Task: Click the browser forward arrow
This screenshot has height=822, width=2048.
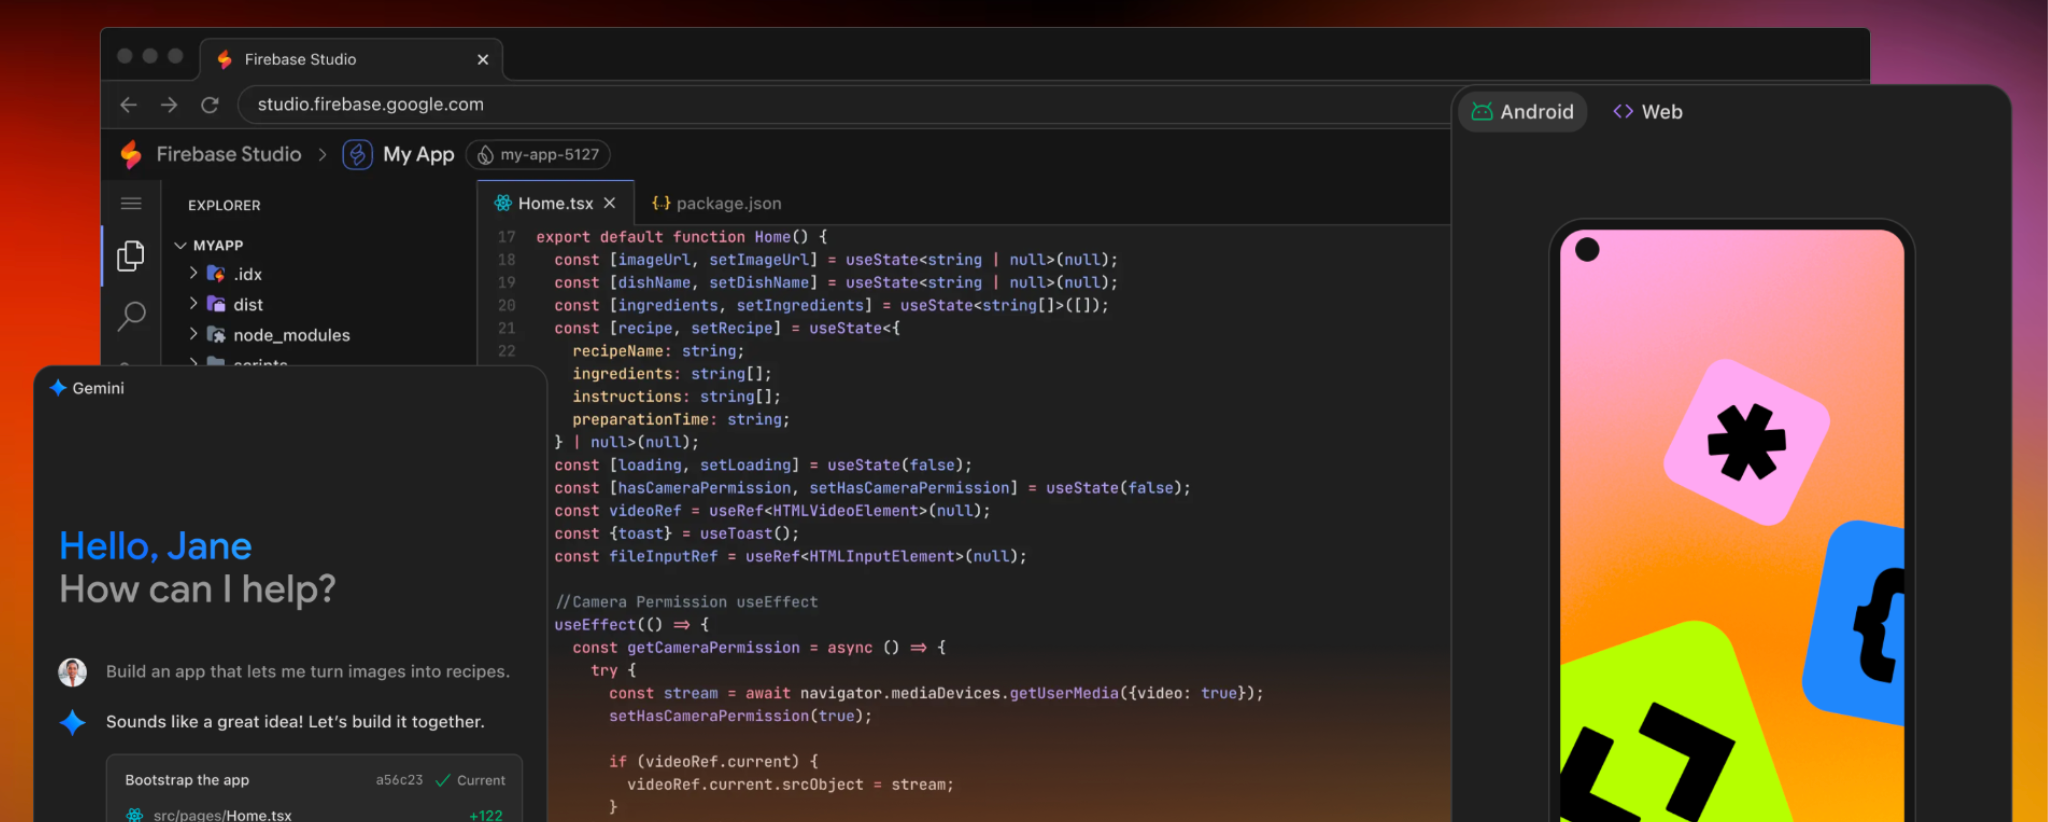Action: pos(169,105)
